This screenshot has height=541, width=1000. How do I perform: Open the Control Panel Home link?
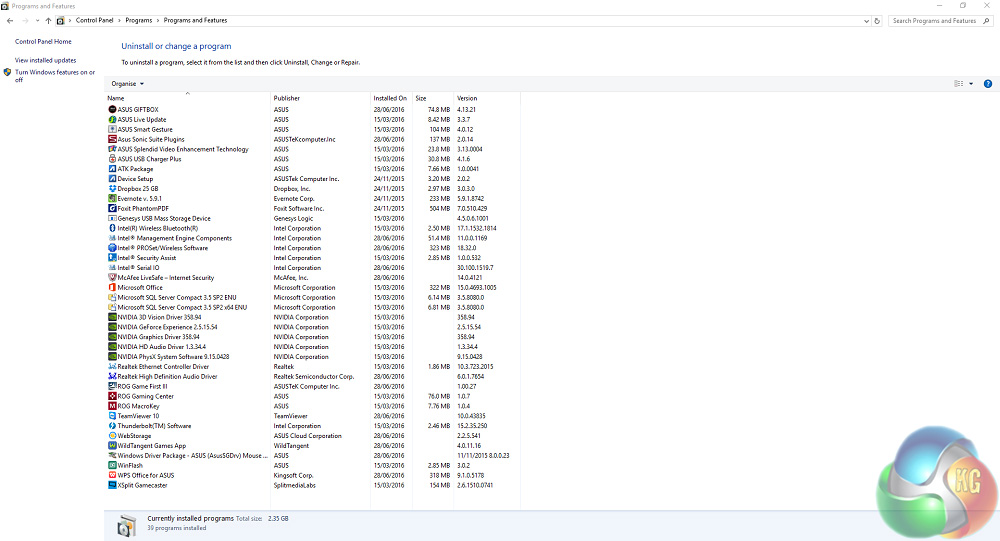(x=43, y=41)
